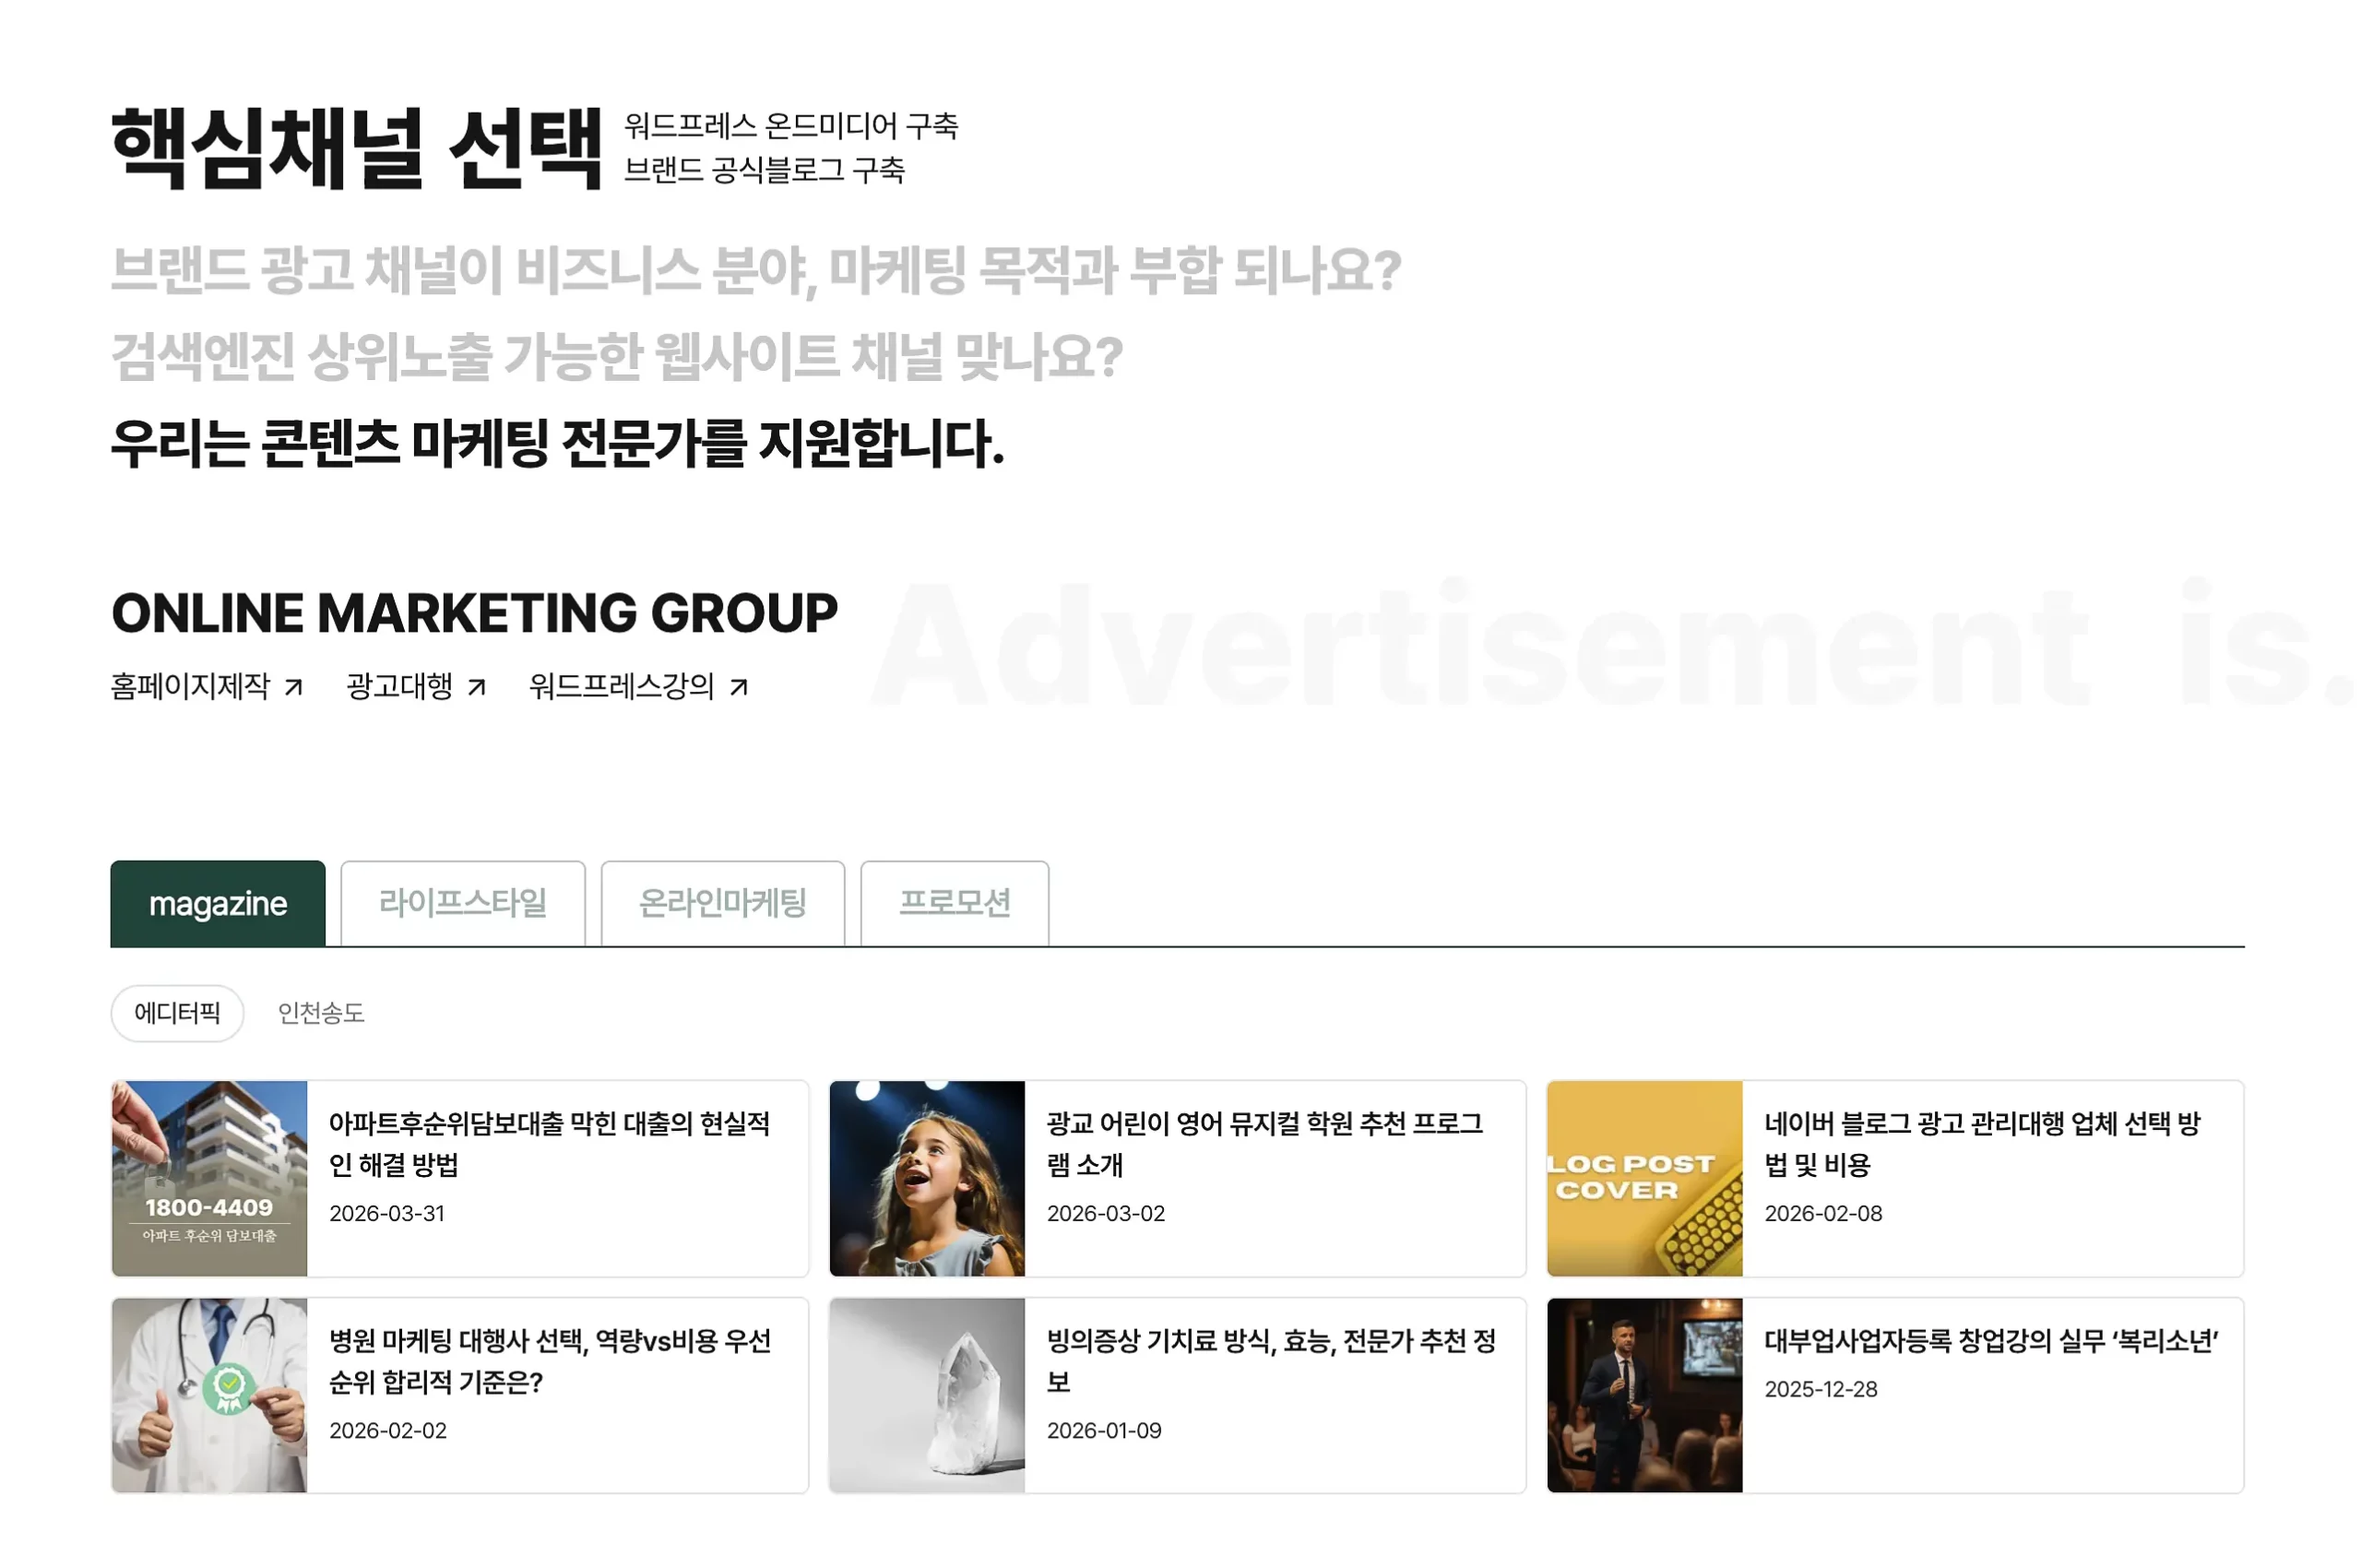The image size is (2361, 1568).
Task: Open the 온라인마케팅 tab
Action: coord(722,903)
